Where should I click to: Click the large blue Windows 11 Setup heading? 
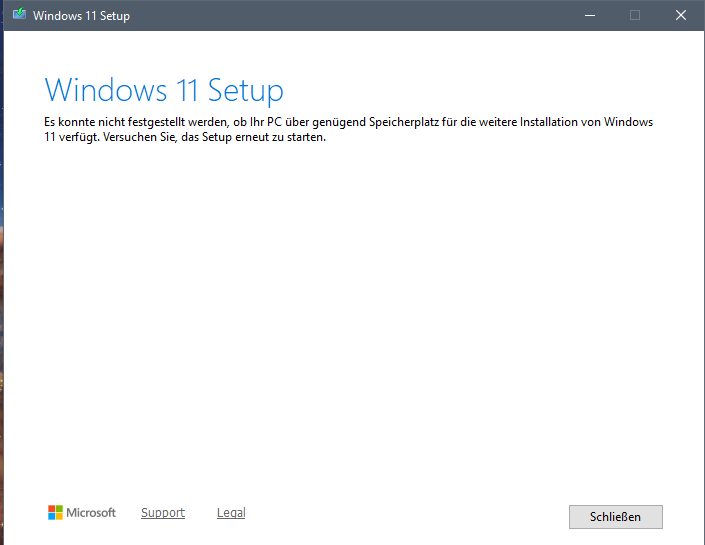pos(164,90)
